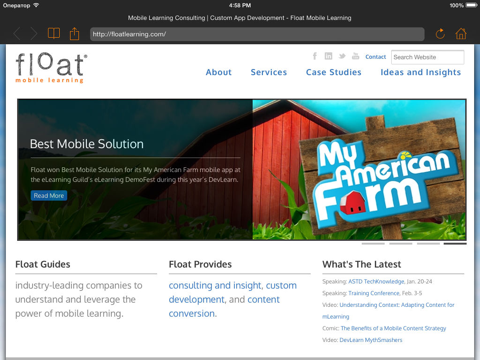
Task: Open Float's YouTube icon
Action: point(355,56)
